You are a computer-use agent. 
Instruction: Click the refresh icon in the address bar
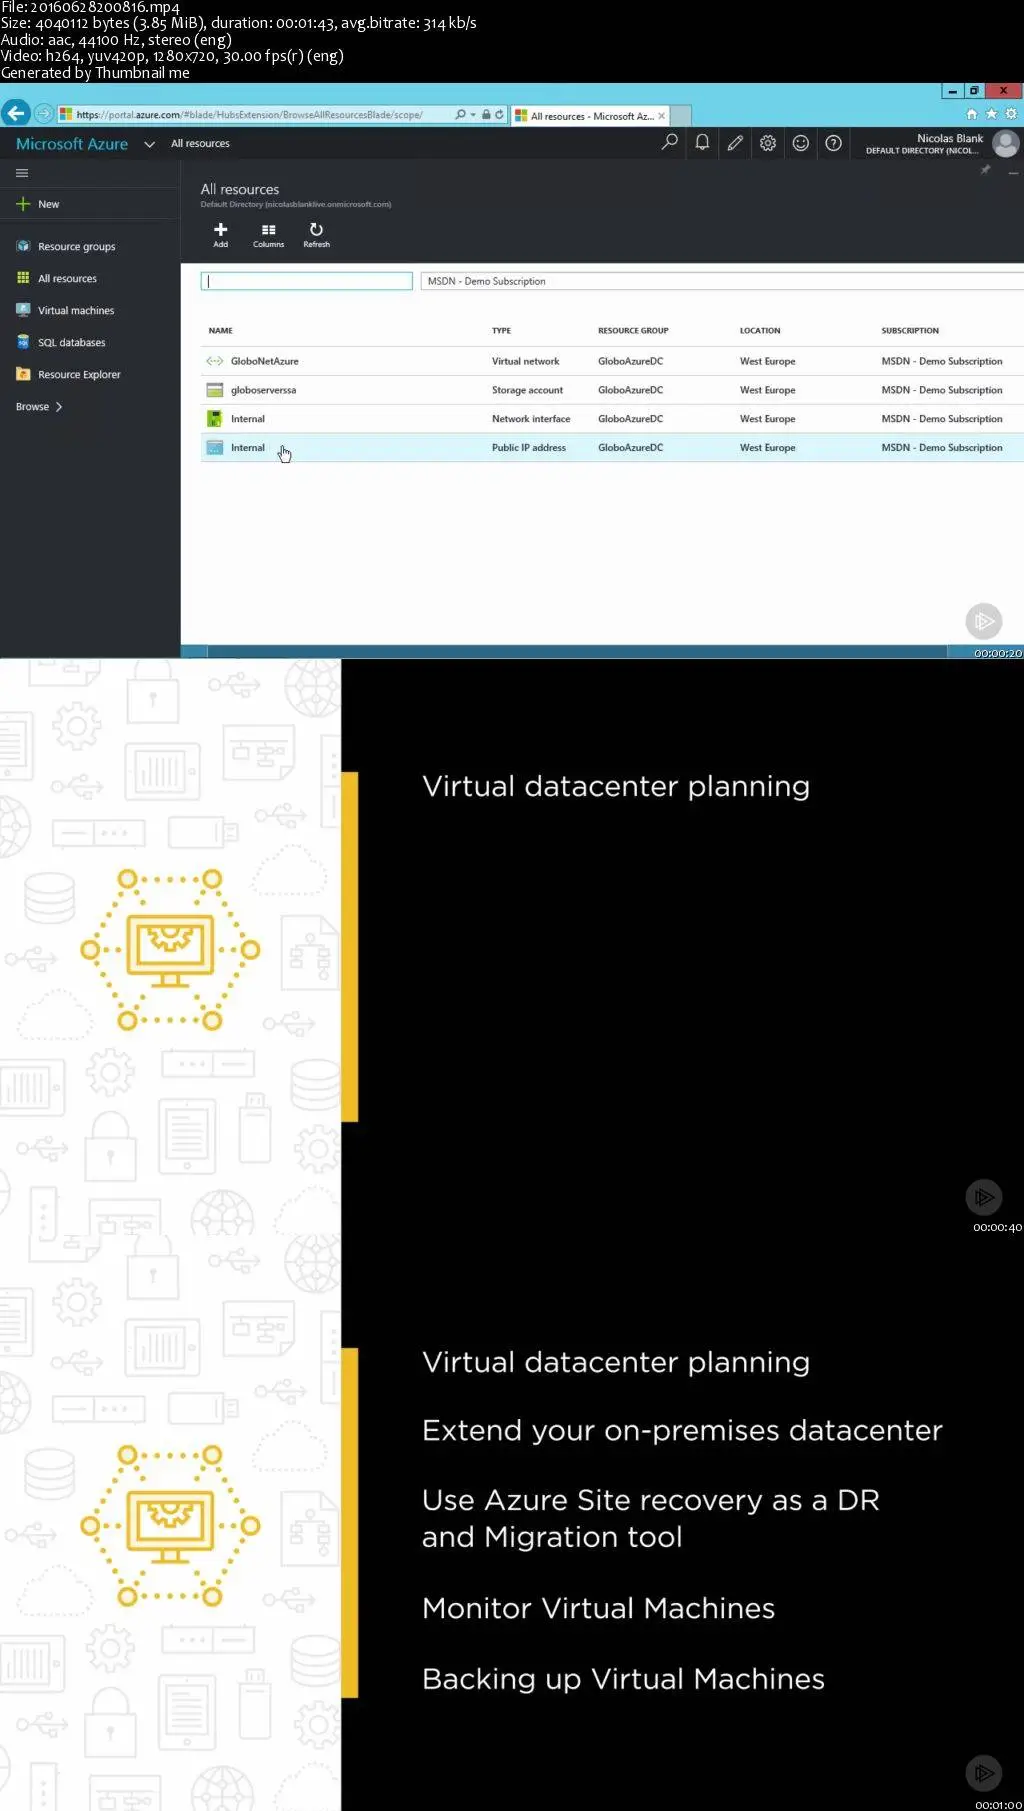(499, 114)
